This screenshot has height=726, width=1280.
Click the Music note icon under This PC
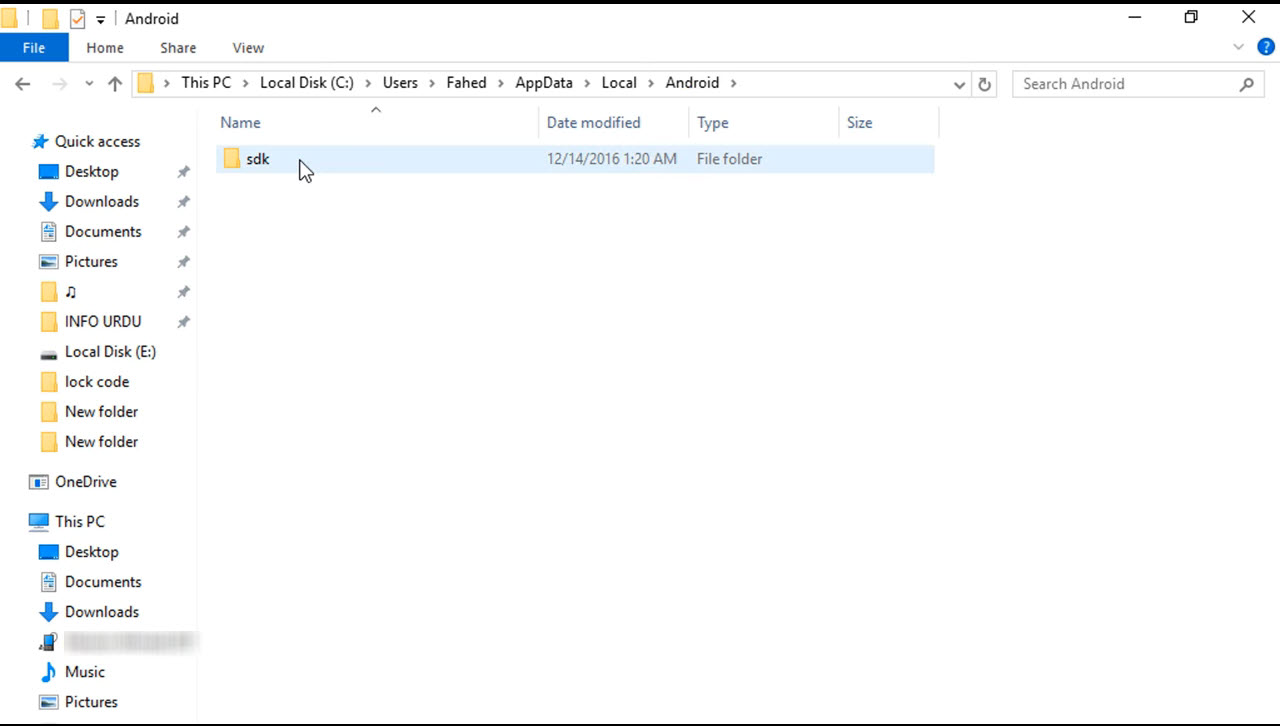click(x=48, y=672)
